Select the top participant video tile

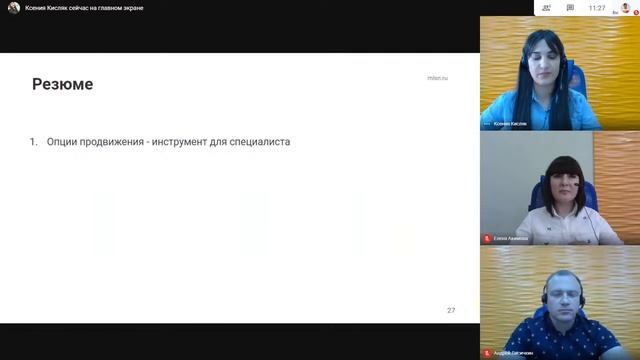pyautogui.click(x=560, y=73)
